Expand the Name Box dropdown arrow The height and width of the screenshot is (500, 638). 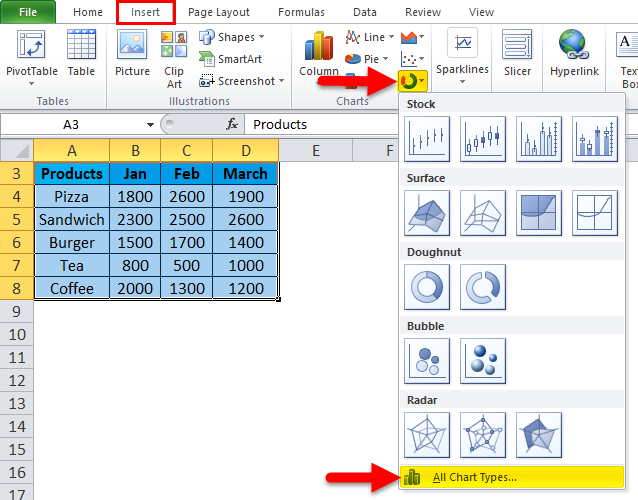(150, 124)
